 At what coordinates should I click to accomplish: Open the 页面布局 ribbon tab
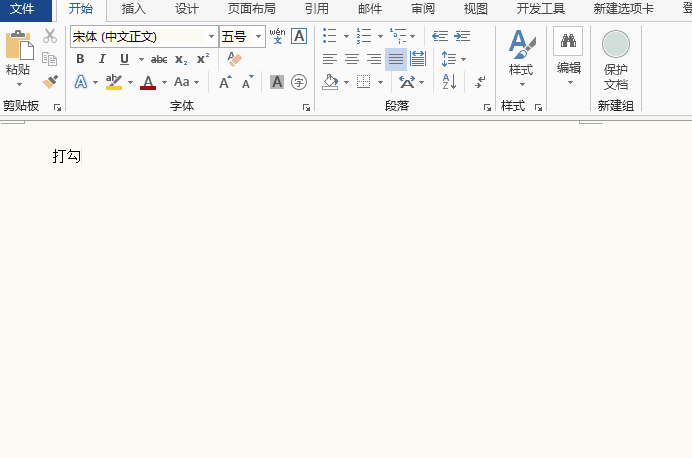251,9
